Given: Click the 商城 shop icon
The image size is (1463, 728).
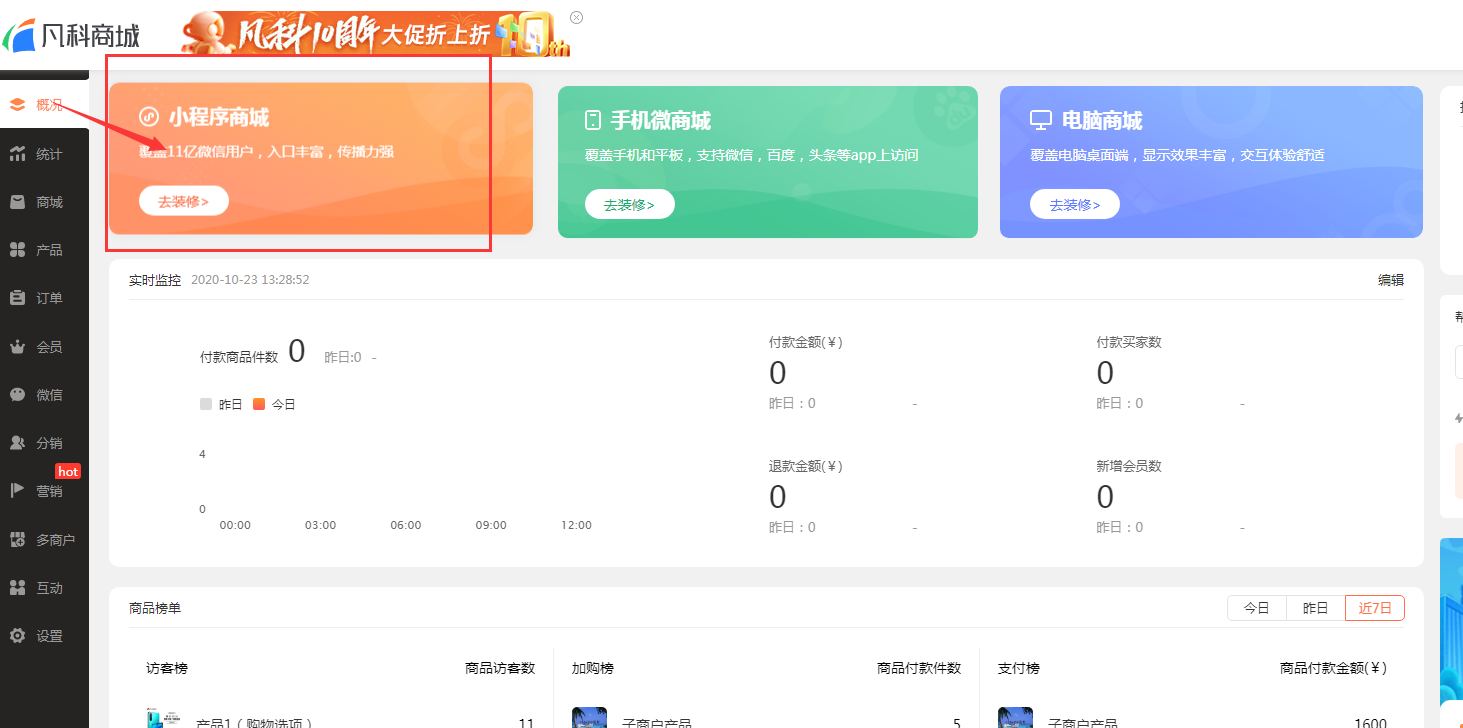Looking at the screenshot, I should 17,202.
